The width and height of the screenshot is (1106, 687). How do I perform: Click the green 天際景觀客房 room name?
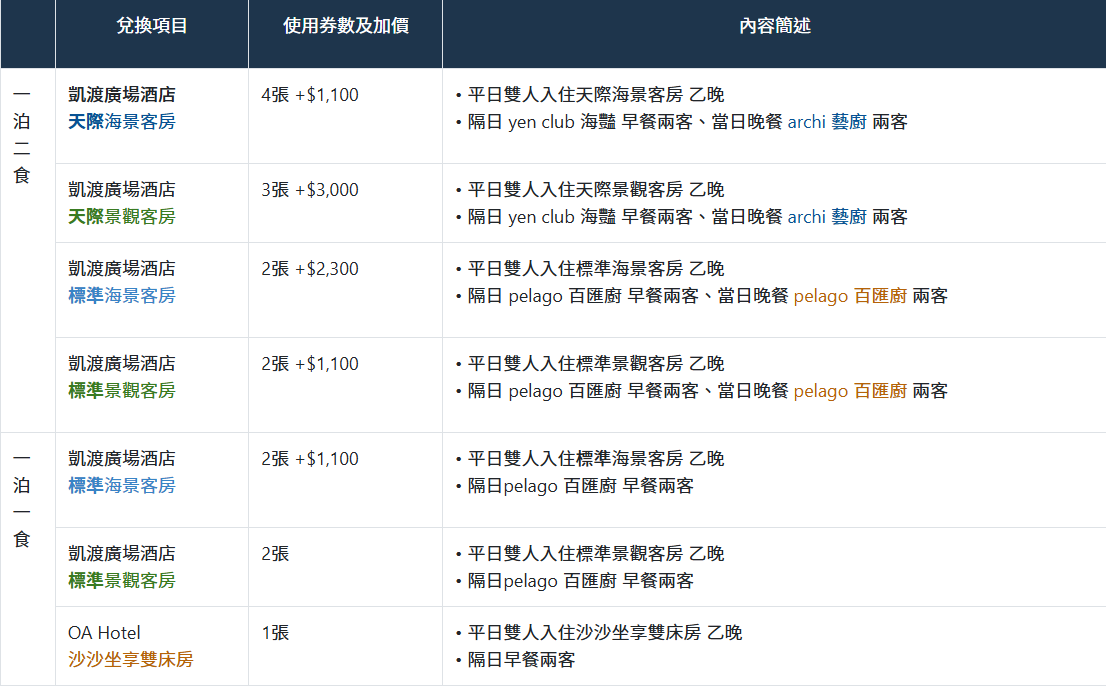point(121,217)
